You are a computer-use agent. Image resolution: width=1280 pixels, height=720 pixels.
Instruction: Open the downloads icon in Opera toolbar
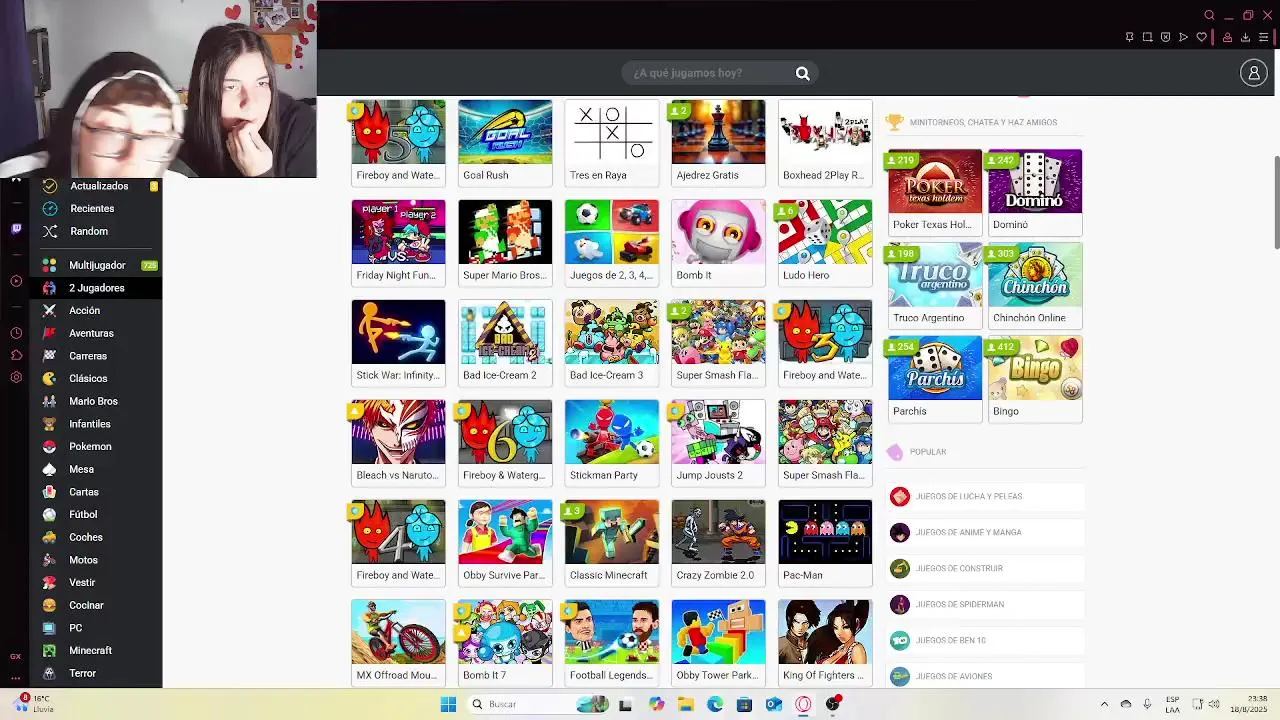click(1245, 37)
